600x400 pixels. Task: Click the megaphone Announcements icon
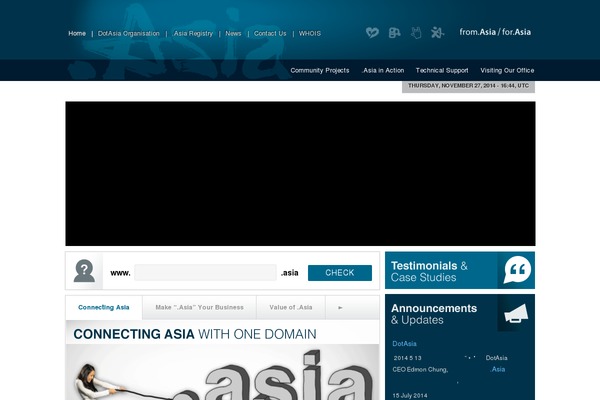[x=517, y=314]
